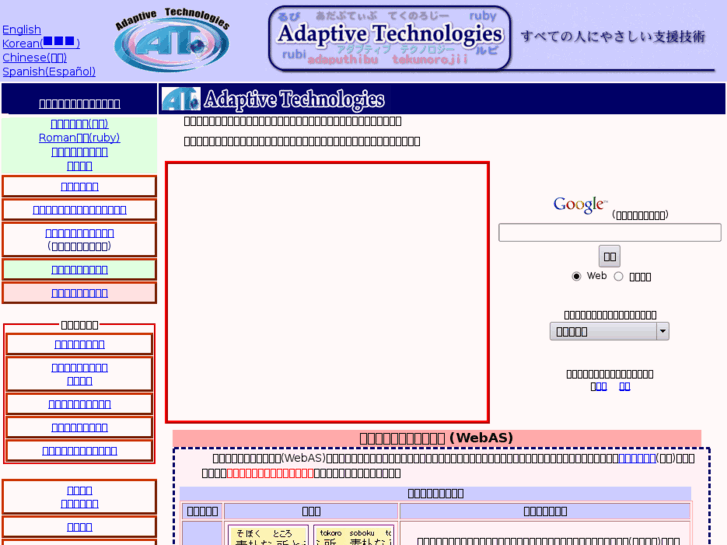This screenshot has width=727, height=545.
Task: Click the Adaptive Technologies ruby banner image
Action: [390, 38]
